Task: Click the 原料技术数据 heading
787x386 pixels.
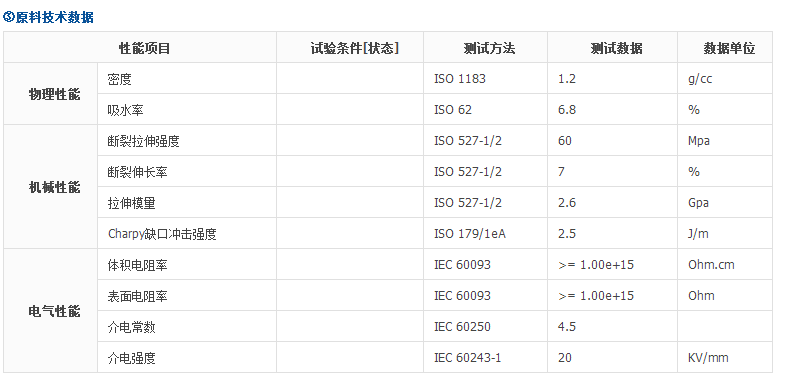Action: pos(55,17)
